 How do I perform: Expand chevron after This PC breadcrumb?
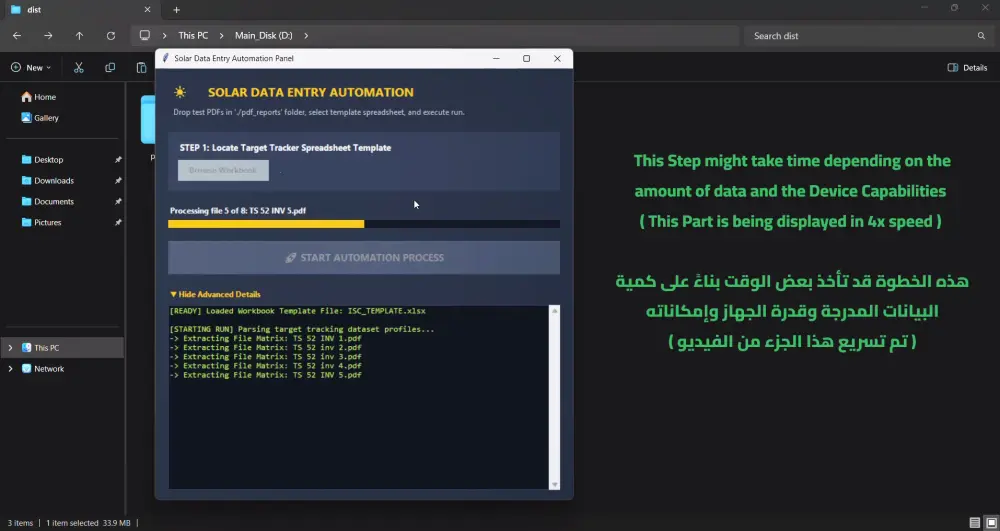221,36
